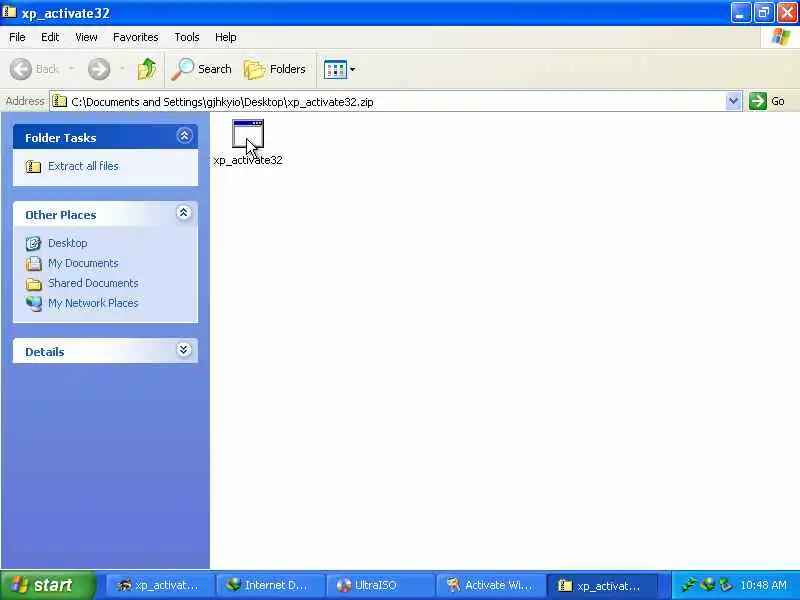This screenshot has width=800, height=600.
Task: Open the Tools menu
Action: (187, 37)
